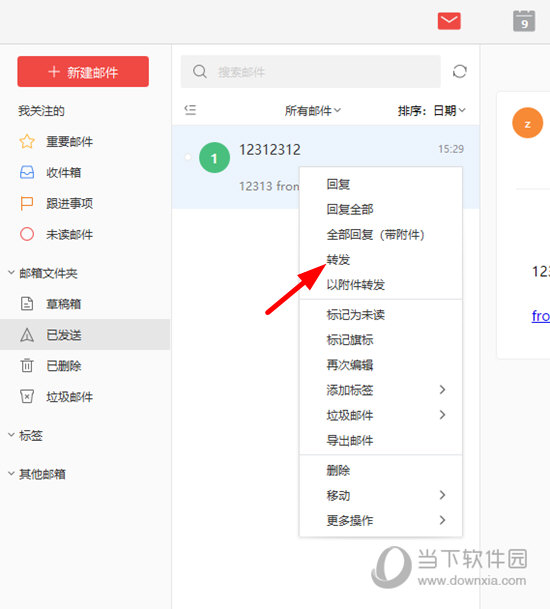Screen dimensions: 550x609
Task: Click the refresh mail list icon
Action: point(459,71)
